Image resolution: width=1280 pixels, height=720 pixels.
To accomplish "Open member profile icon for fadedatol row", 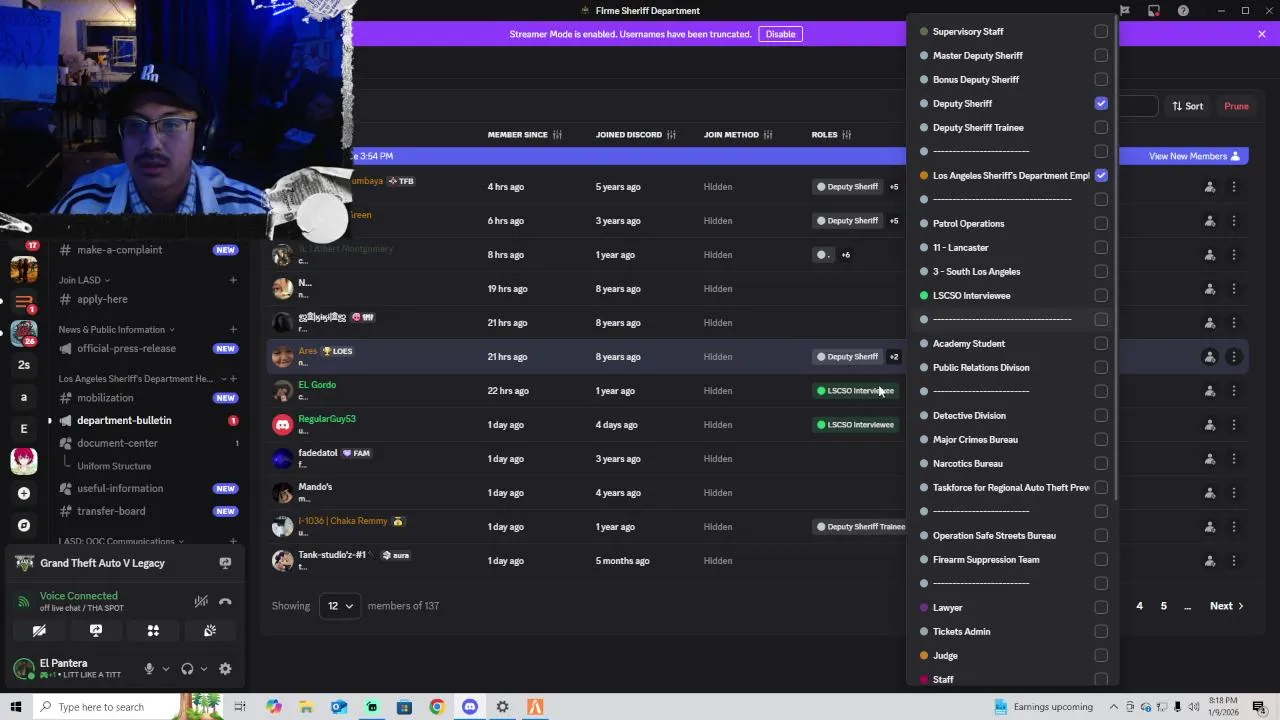I will pos(1210,459).
